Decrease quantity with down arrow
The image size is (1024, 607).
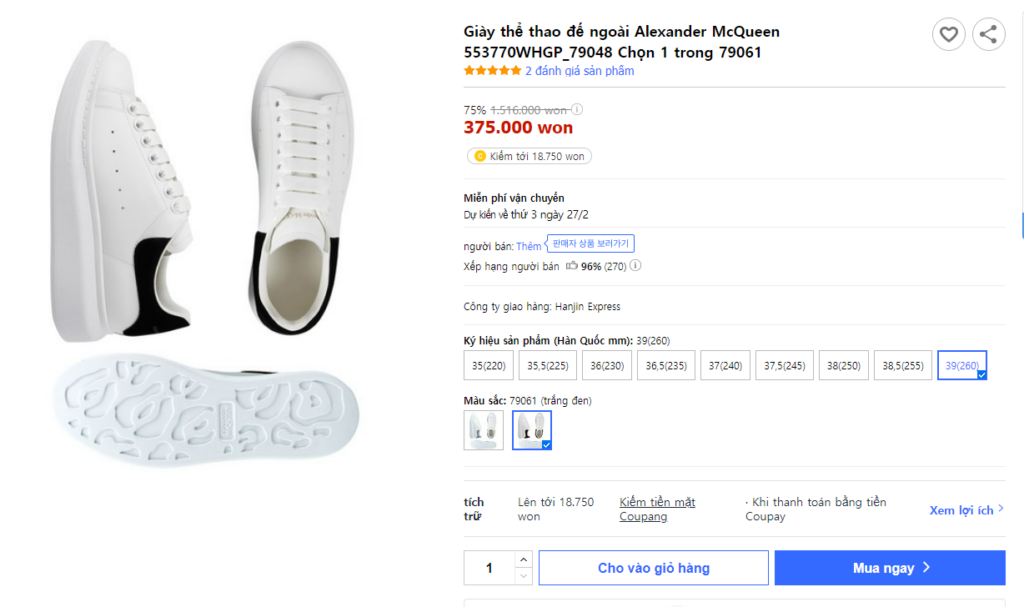[523, 576]
